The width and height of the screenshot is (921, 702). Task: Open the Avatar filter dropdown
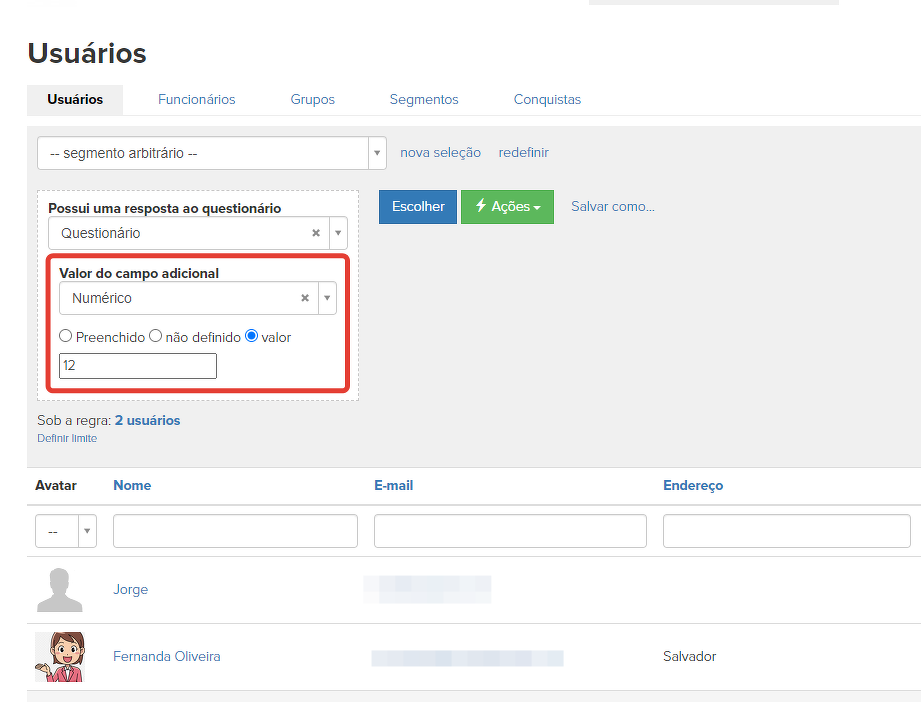click(66, 531)
